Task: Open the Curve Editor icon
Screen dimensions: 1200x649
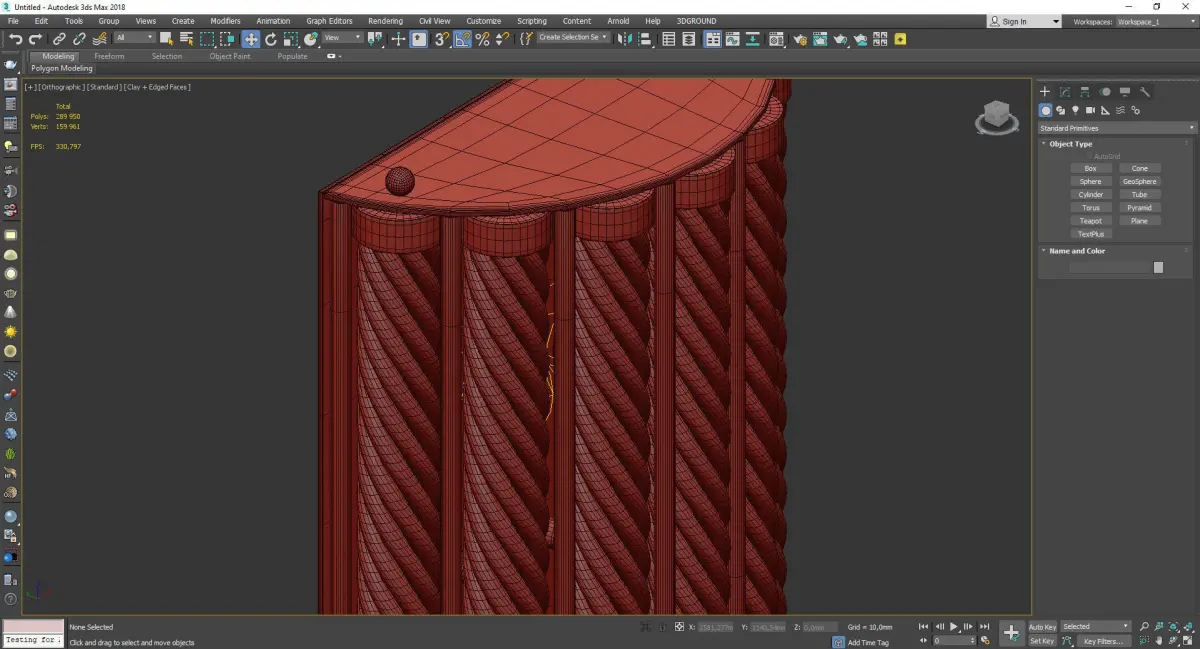Action: (x=733, y=39)
